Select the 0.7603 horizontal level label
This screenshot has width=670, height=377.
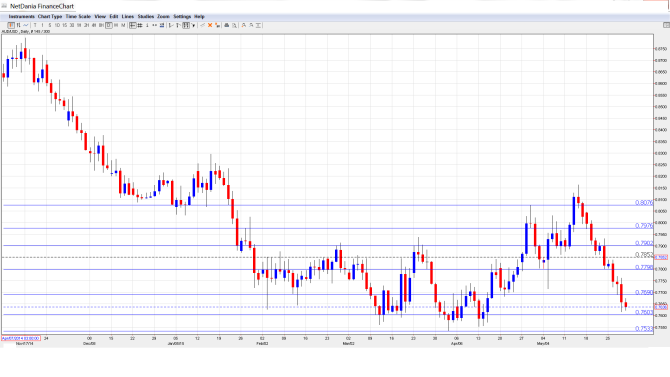(644, 312)
